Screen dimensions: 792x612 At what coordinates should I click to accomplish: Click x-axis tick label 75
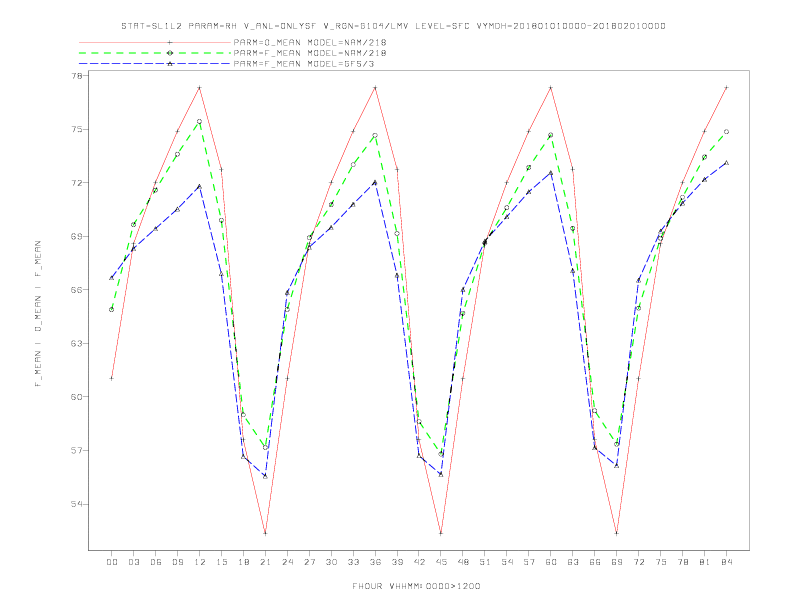point(661,562)
